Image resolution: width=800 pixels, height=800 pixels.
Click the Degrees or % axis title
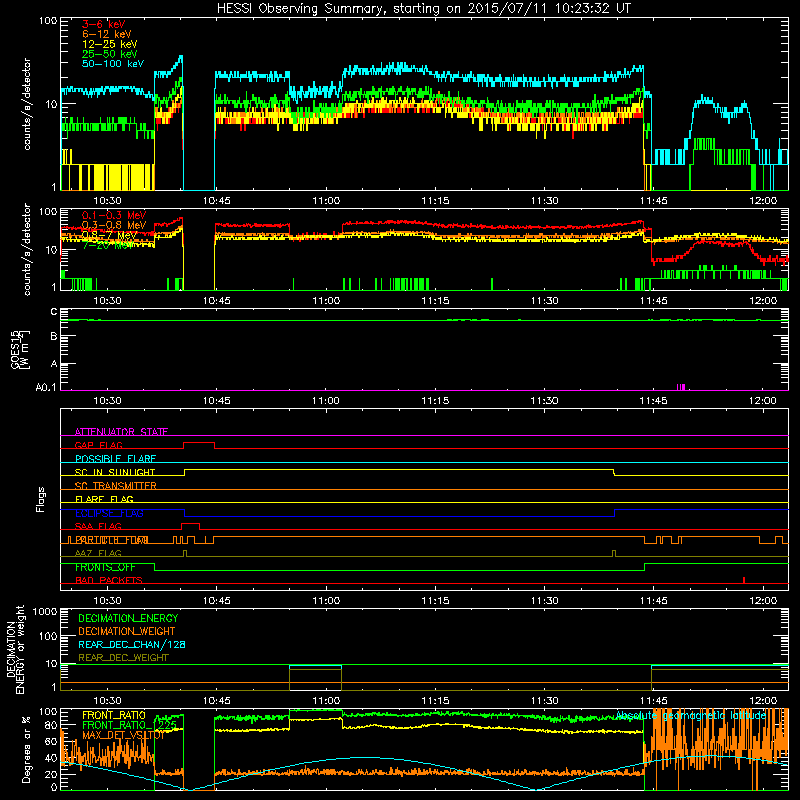(26, 749)
